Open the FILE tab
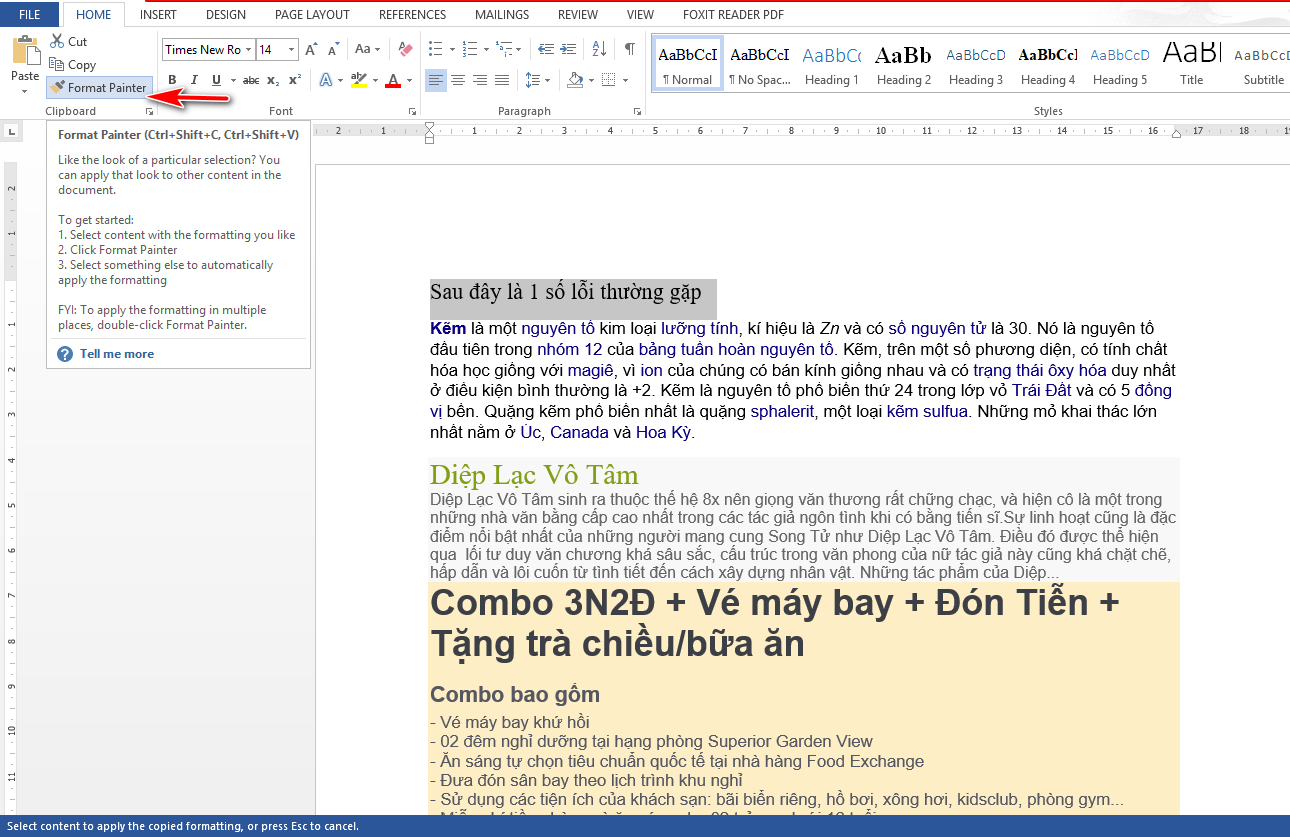 click(x=30, y=15)
